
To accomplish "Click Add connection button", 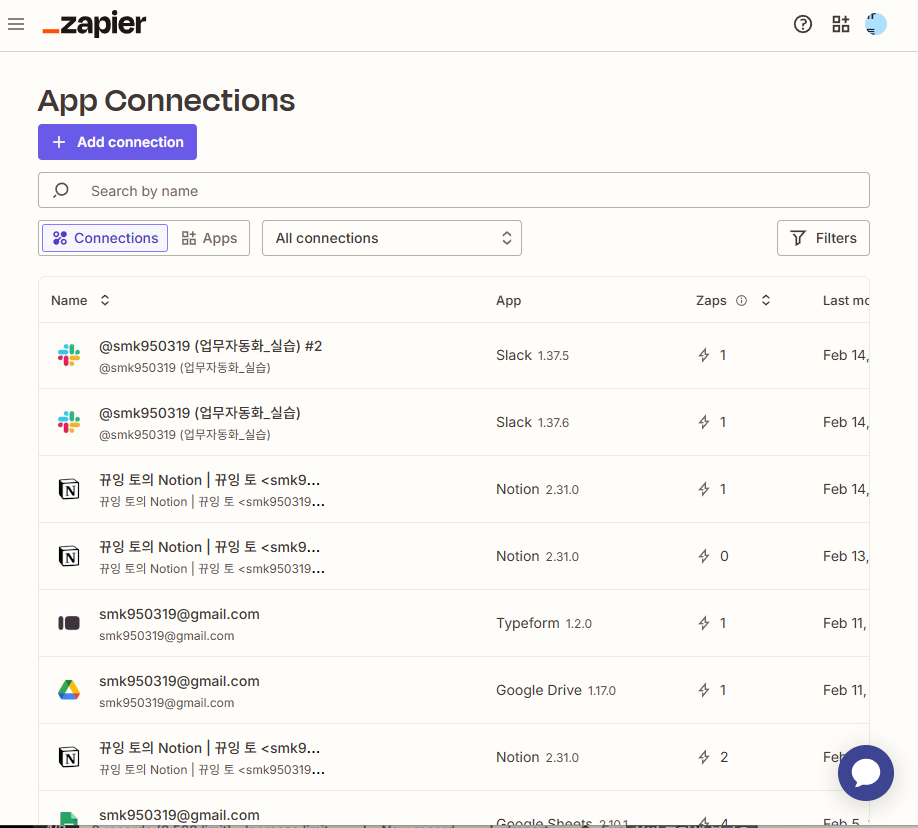I will pos(117,142).
